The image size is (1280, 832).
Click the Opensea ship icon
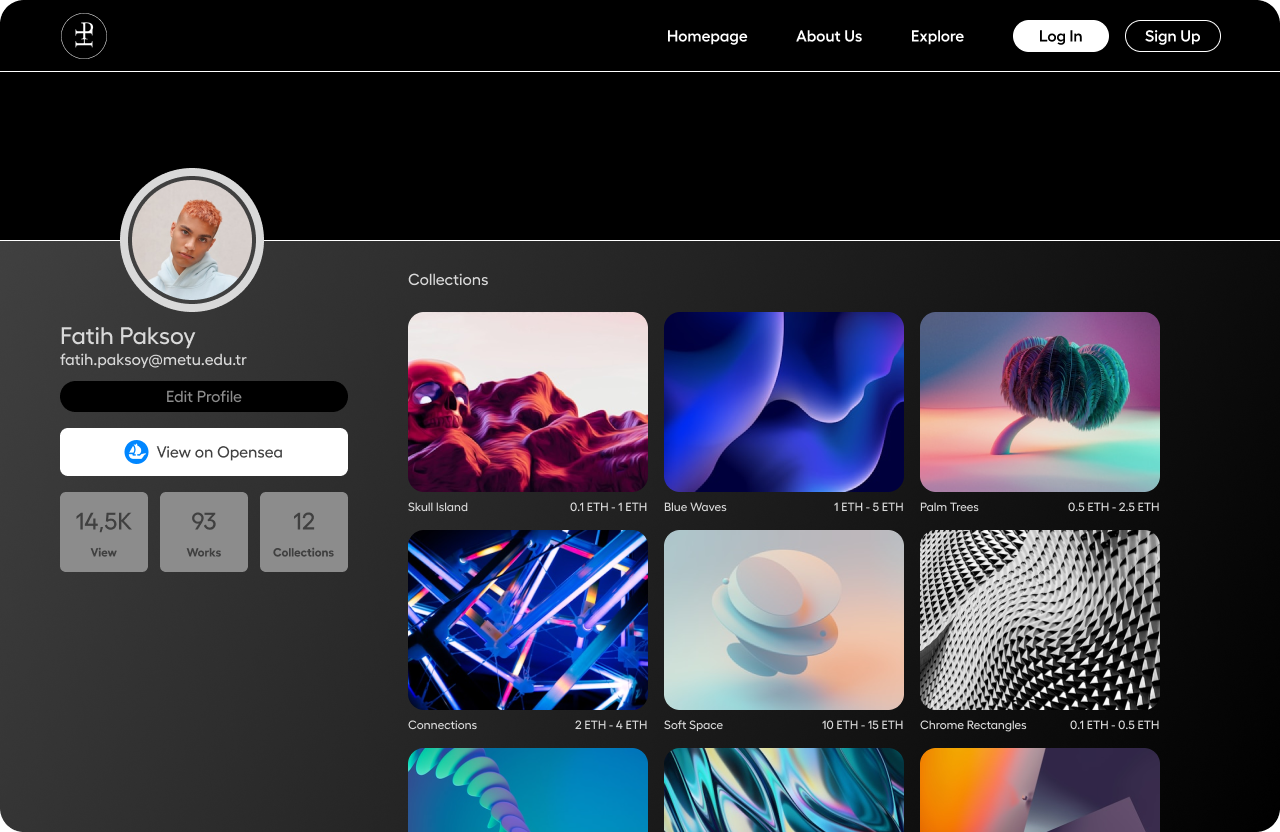136,452
